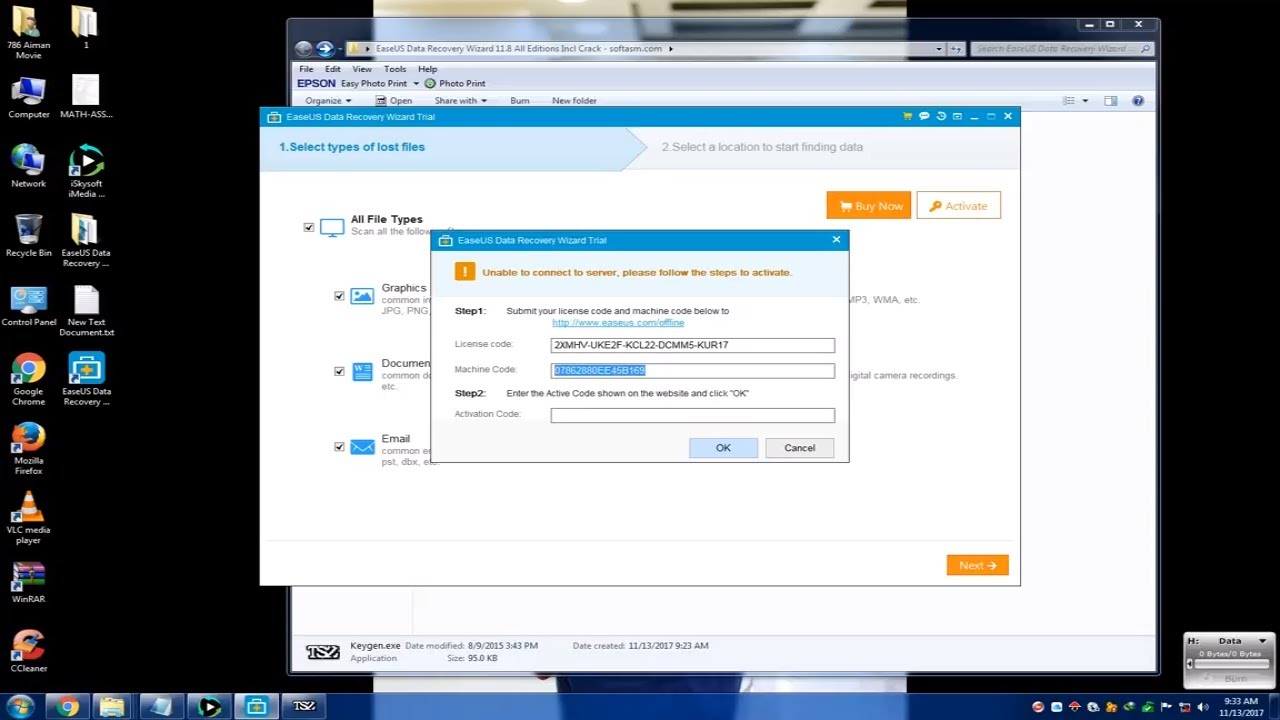The width and height of the screenshot is (1280, 720).
Task: Open the feedback chat bubble icon
Action: tap(924, 116)
